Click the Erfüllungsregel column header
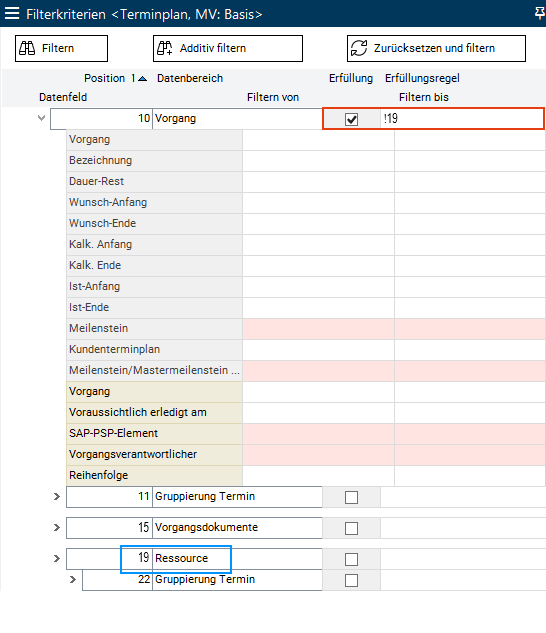Image resolution: width=546 pixels, height=633 pixels. pos(422,78)
